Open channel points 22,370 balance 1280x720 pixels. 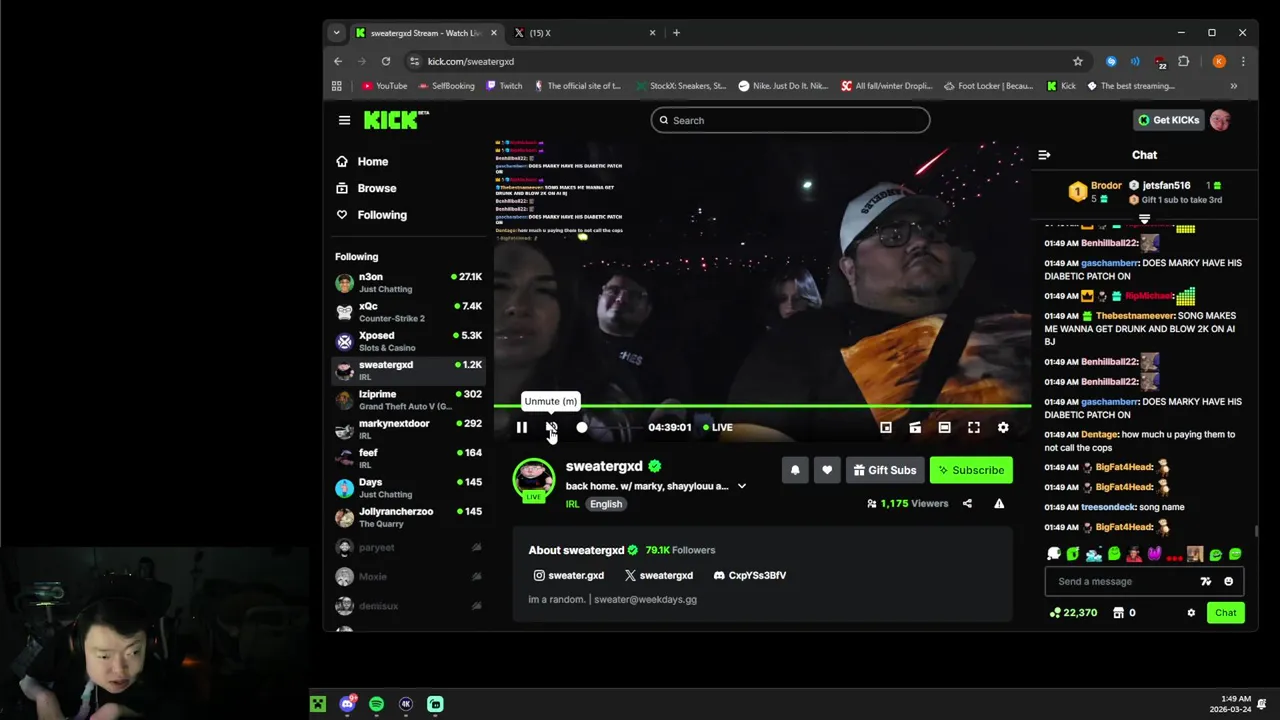tap(1073, 613)
